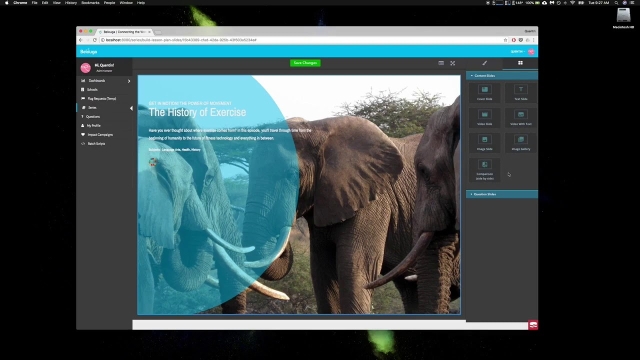
Task: Add an Image Gallery slide
Action: (520, 143)
